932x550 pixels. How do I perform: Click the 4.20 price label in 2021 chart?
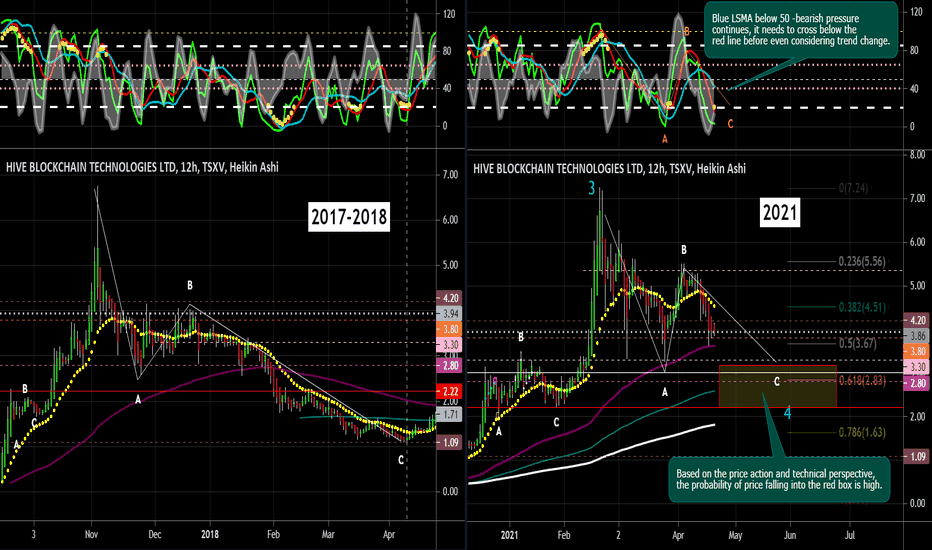[x=917, y=320]
